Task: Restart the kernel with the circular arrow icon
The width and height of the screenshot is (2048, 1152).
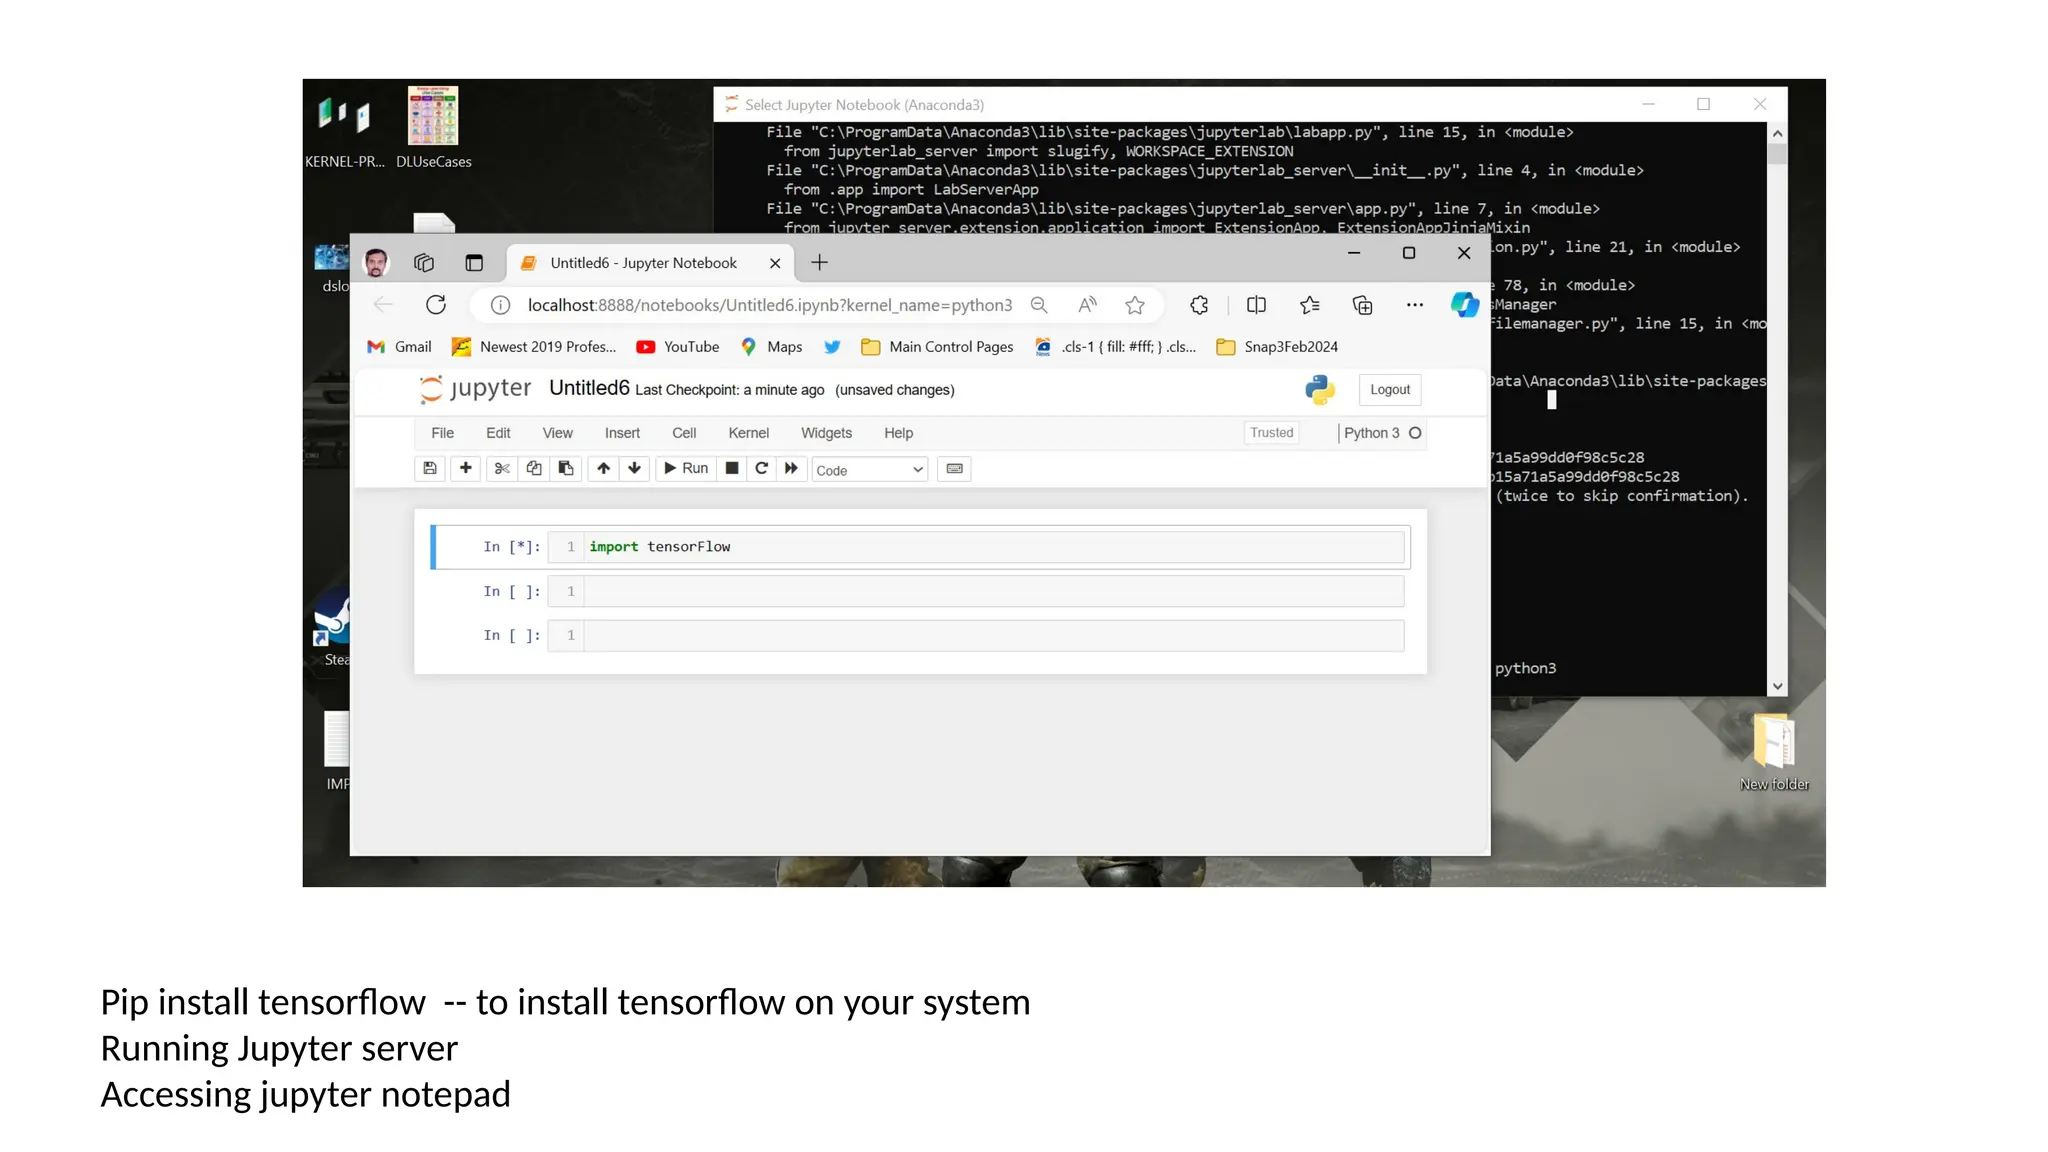Action: pyautogui.click(x=761, y=468)
